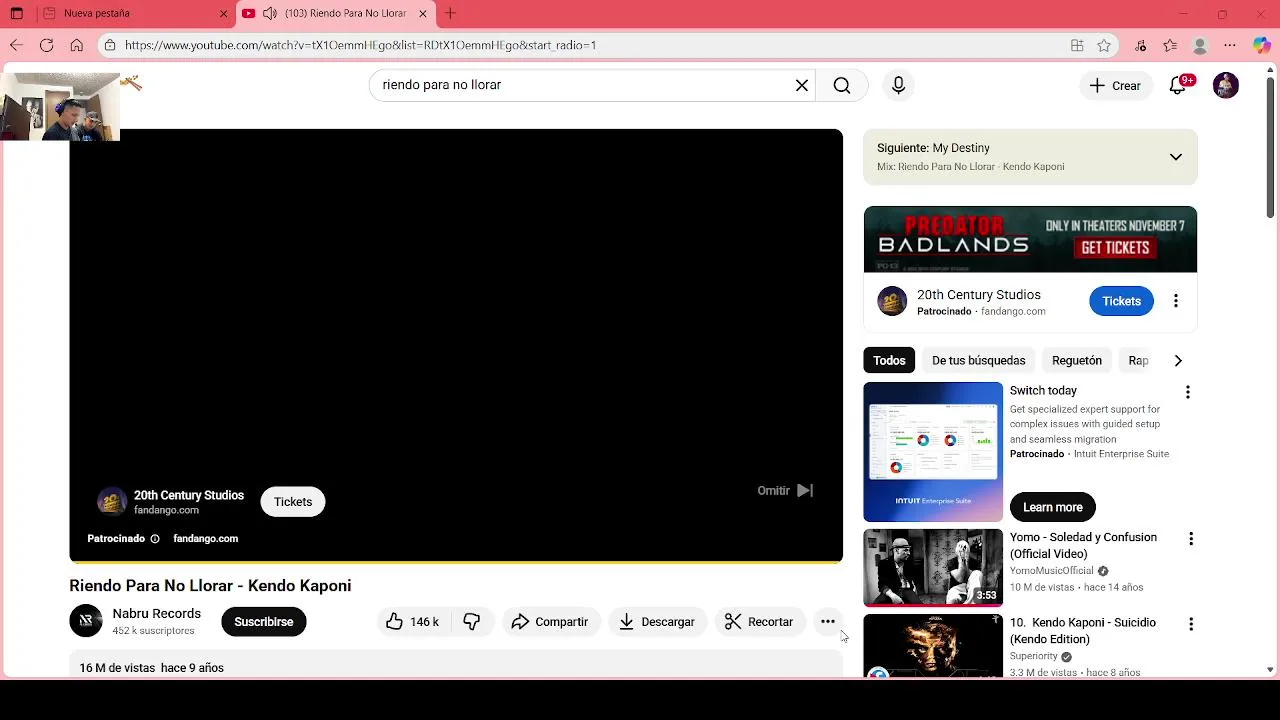The width and height of the screenshot is (1280, 720).
Task: Open the Copilot sidebar icon
Action: (x=1261, y=45)
